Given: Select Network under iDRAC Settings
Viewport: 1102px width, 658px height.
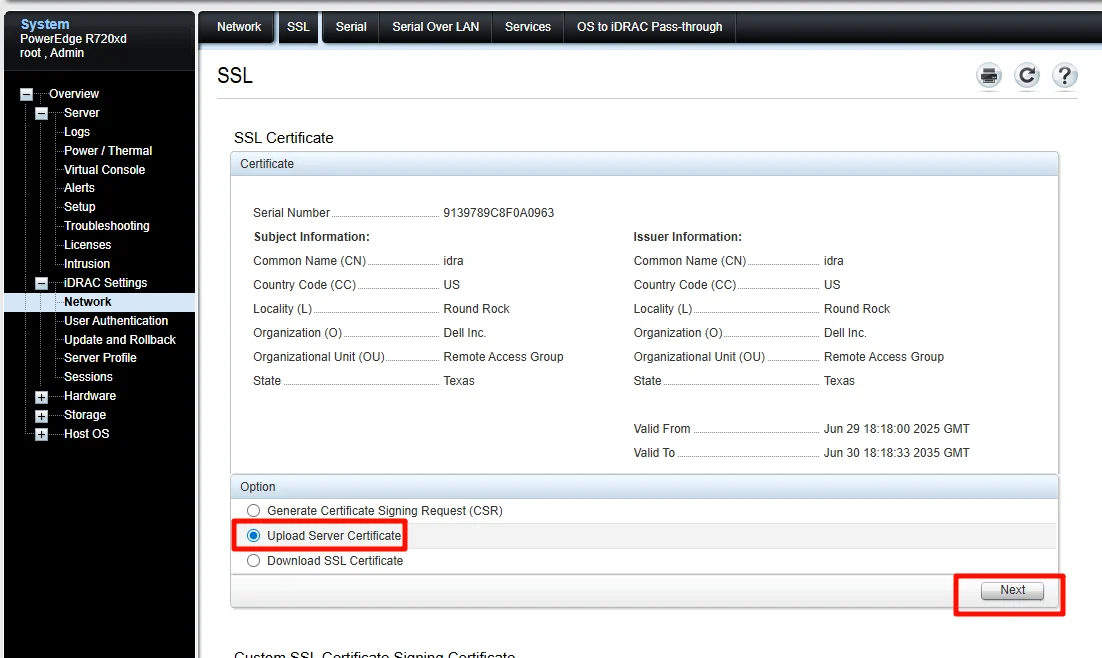Looking at the screenshot, I should point(87,302).
